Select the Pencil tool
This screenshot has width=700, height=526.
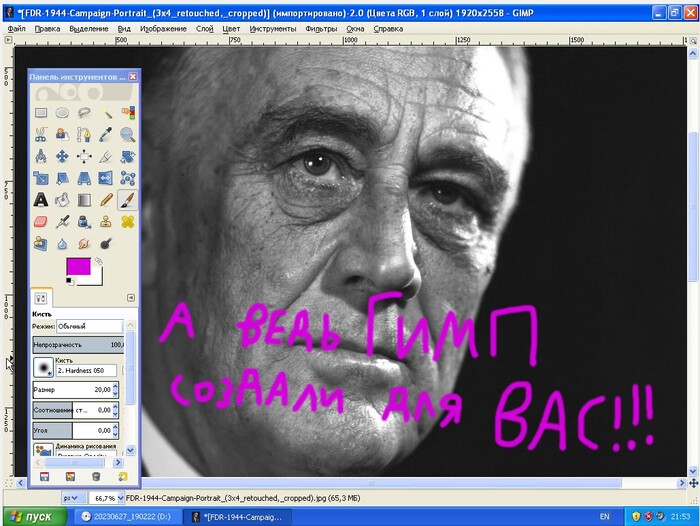pos(106,200)
